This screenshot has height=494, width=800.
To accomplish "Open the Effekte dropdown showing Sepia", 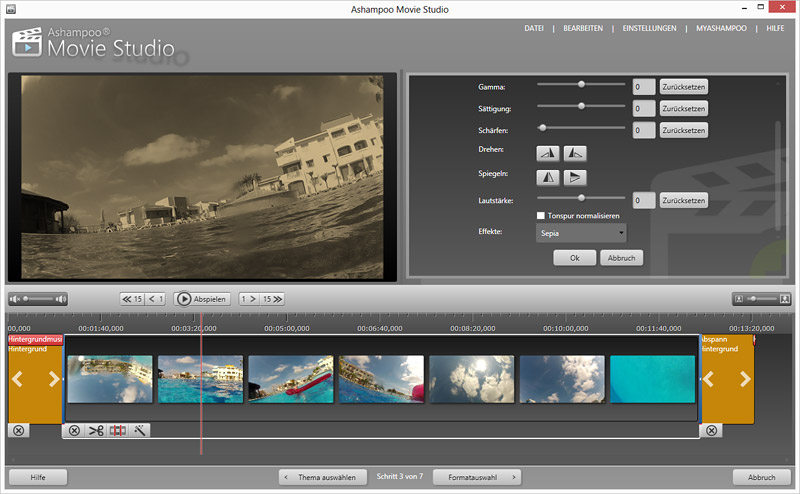I will (581, 233).
